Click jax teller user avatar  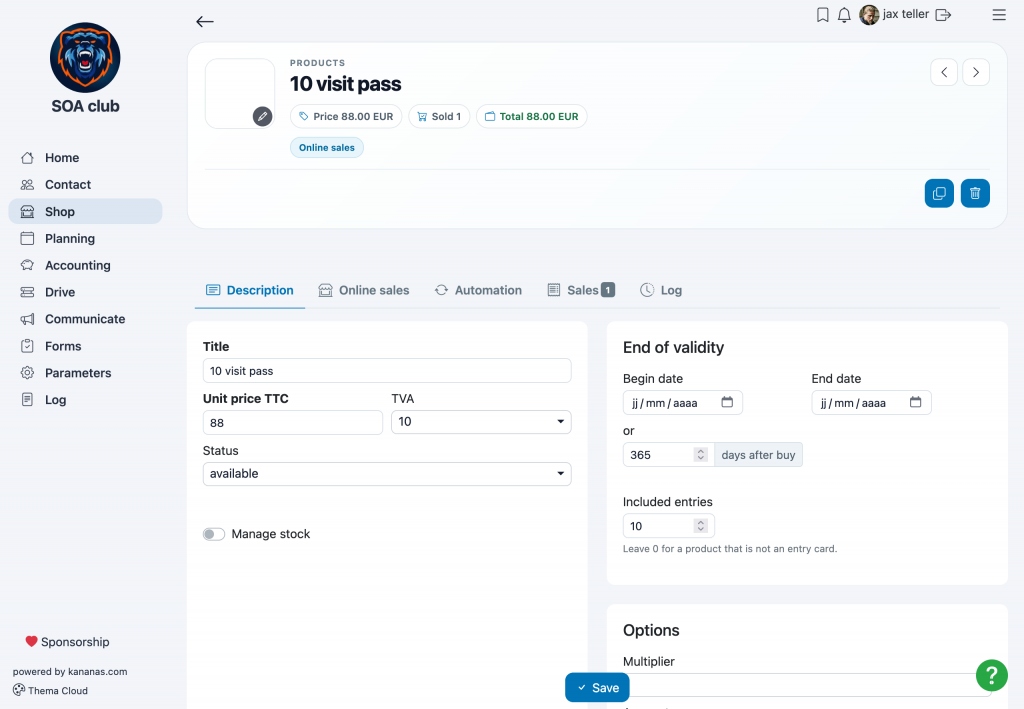(x=869, y=14)
